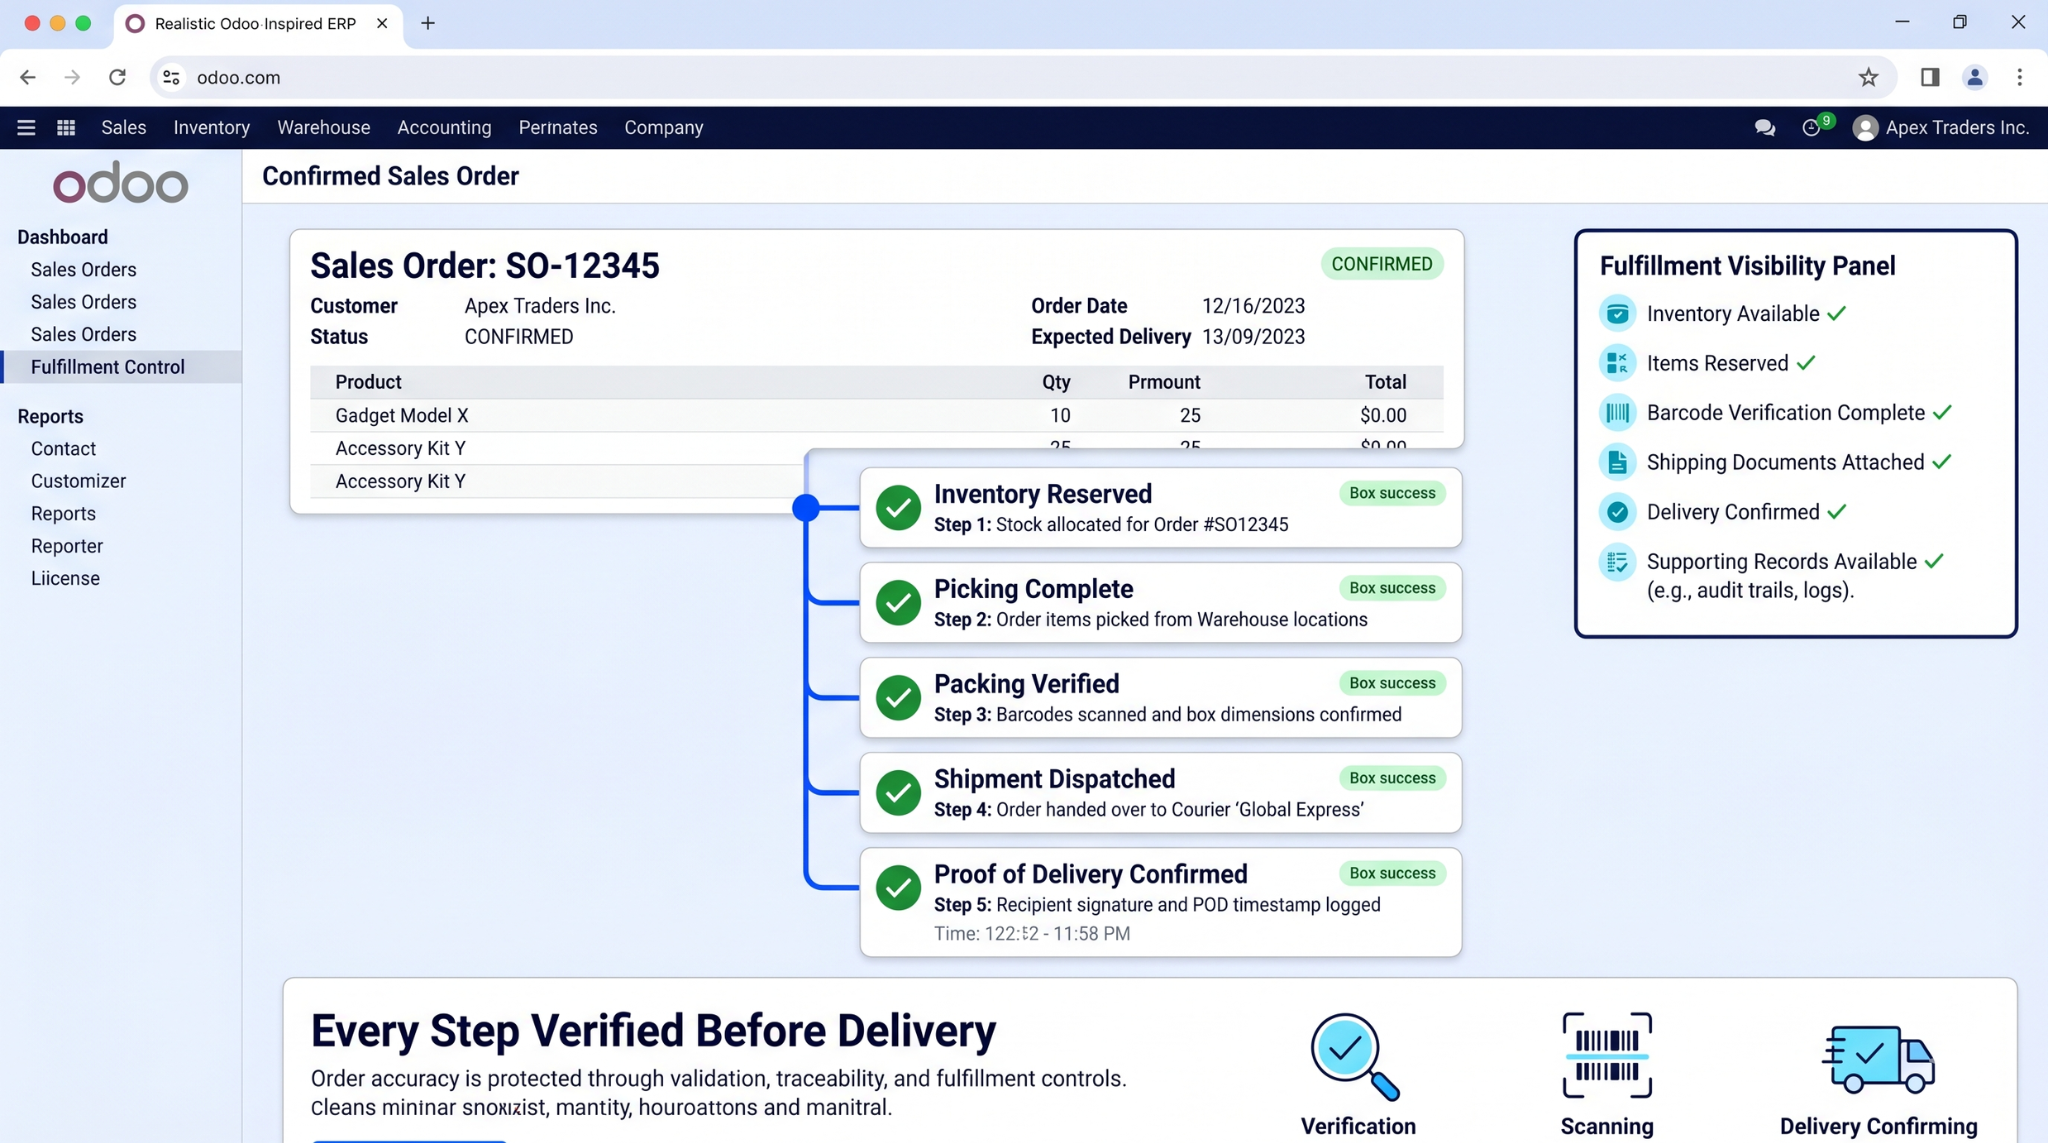Click the Expected Delivery value 13/09/2023
Image resolution: width=2048 pixels, height=1143 pixels.
[x=1253, y=337]
